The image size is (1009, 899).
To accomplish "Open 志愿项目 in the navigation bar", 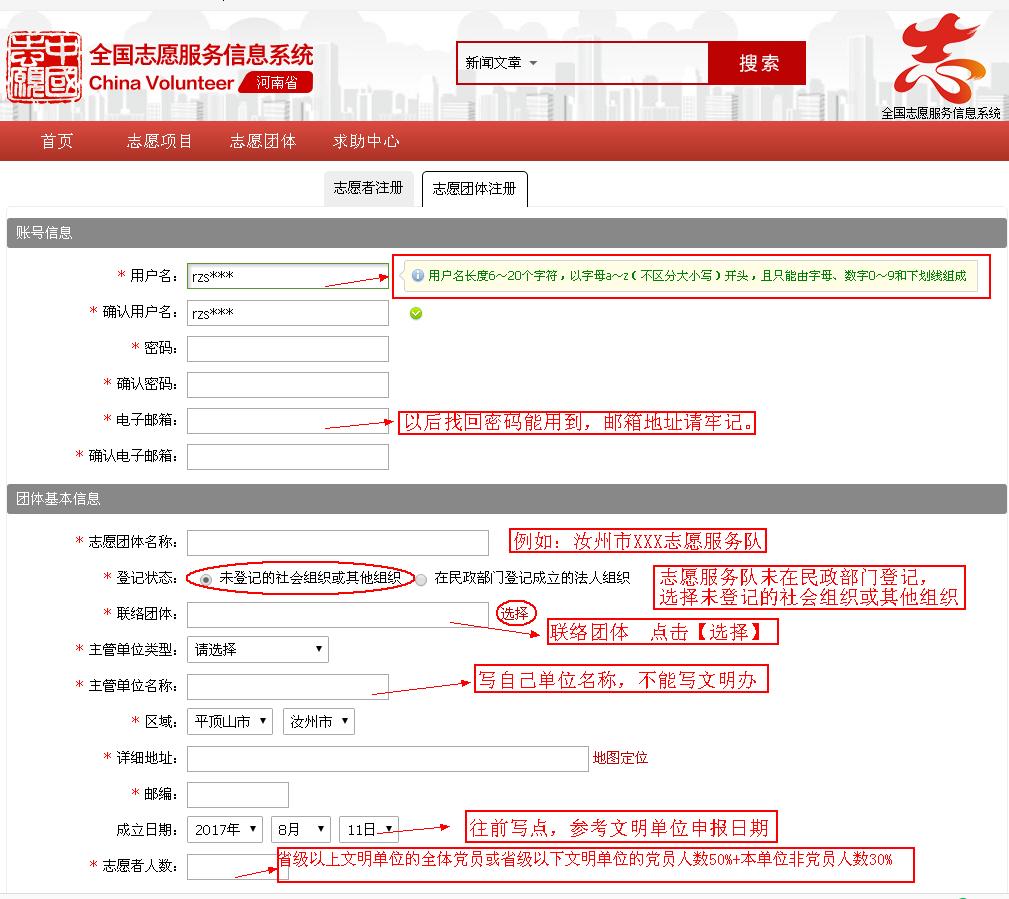I will (159, 141).
